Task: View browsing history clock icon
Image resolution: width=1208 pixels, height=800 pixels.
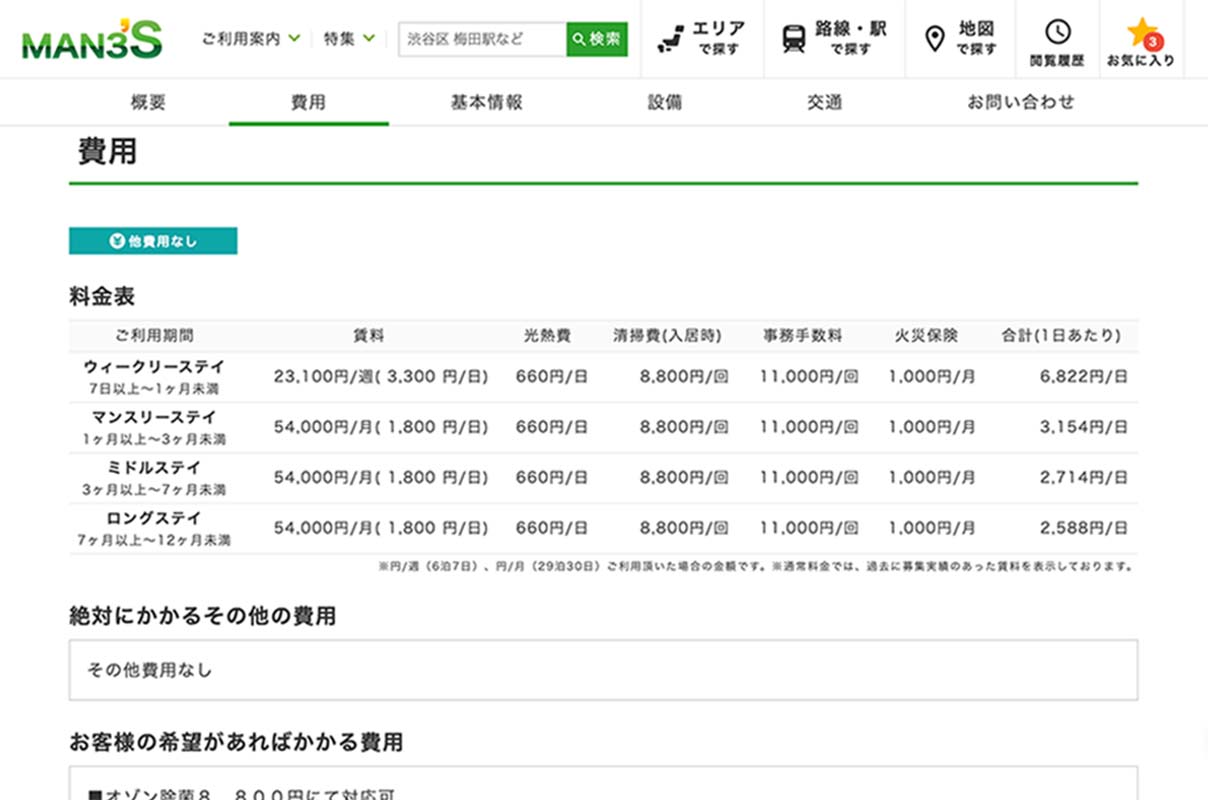Action: [x=1057, y=32]
